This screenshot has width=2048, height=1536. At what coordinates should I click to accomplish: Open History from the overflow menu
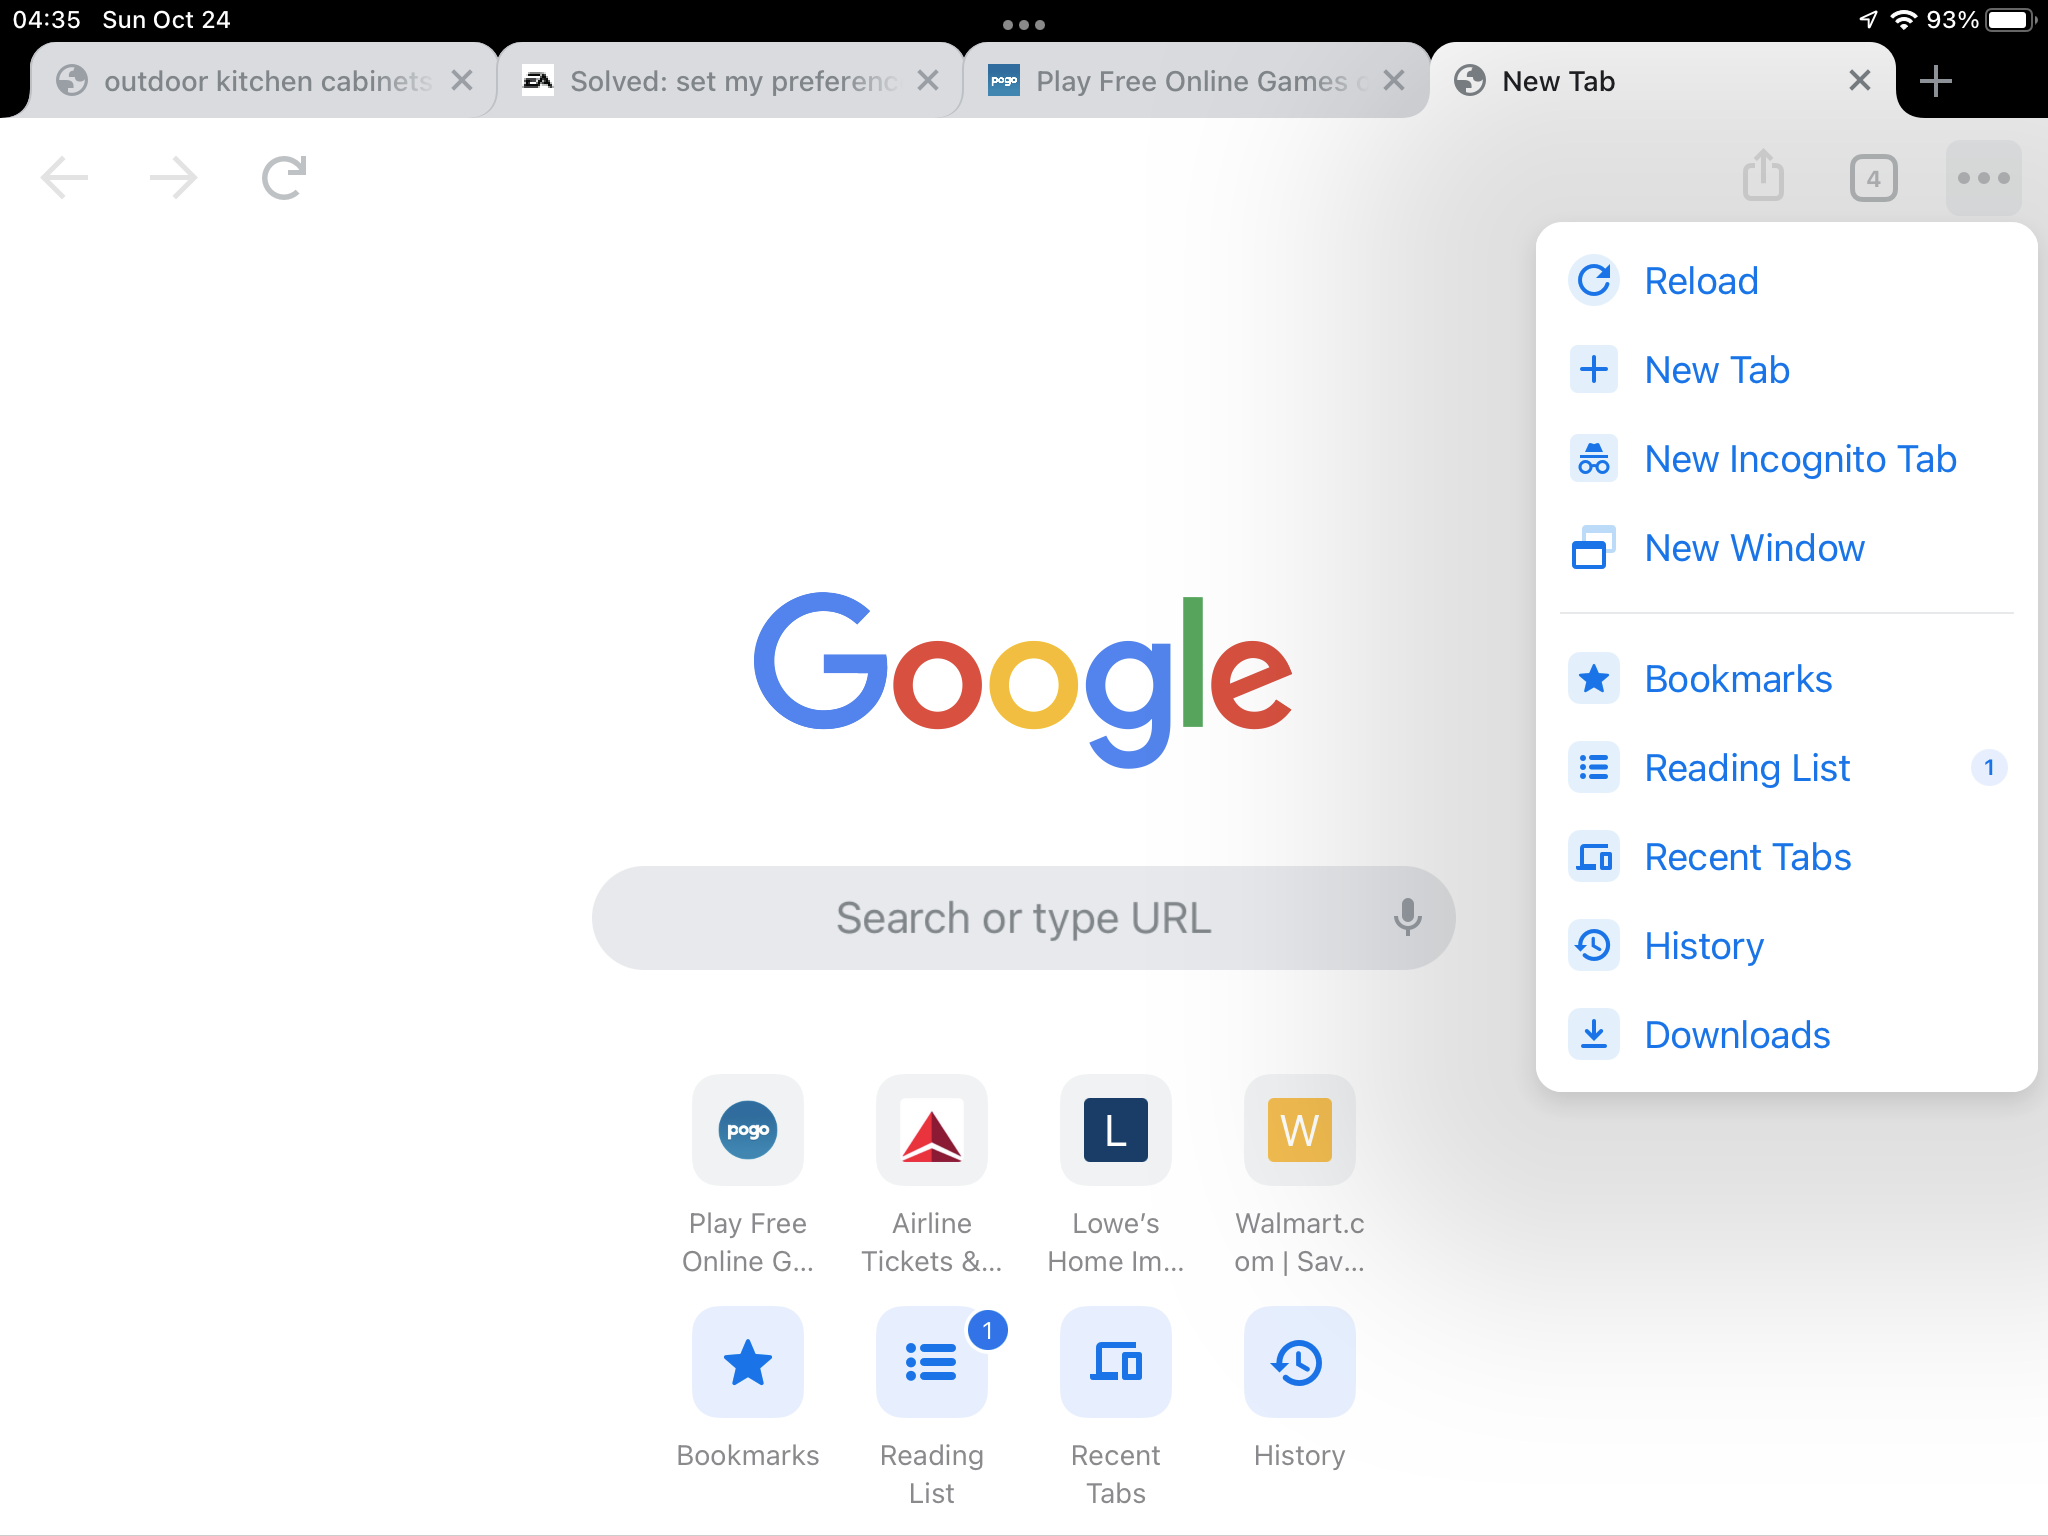[x=1786, y=946]
